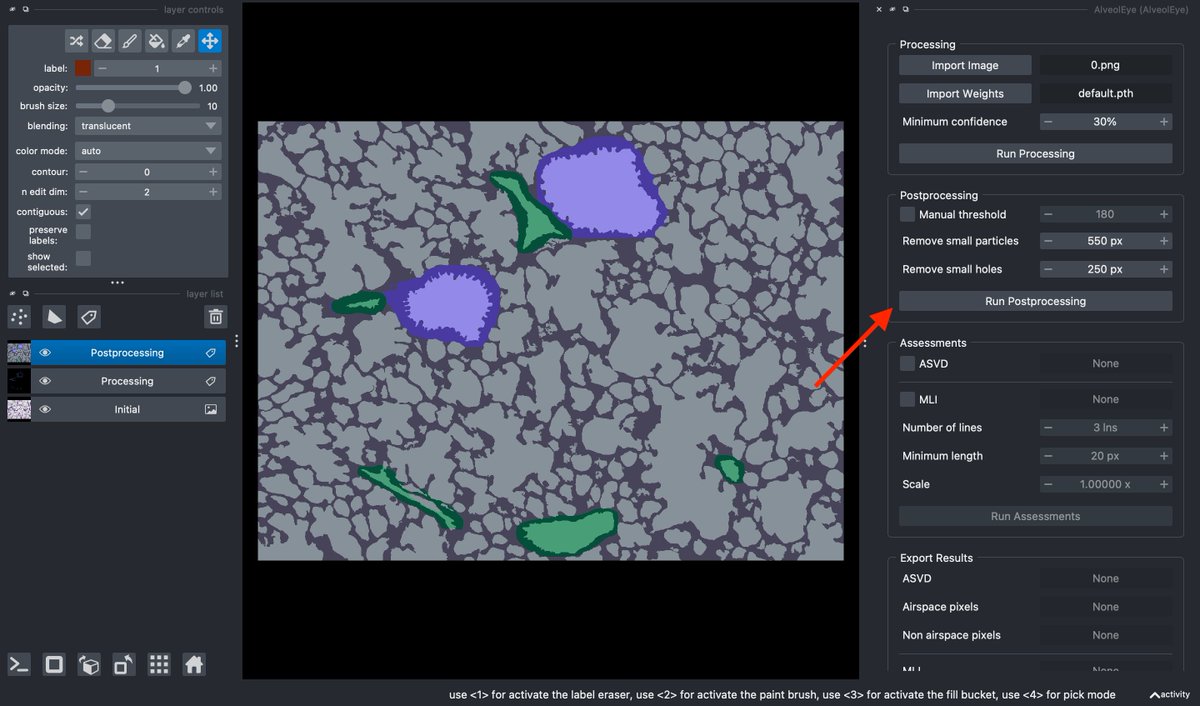Increase label number with plus
1200x706 pixels.
click(213, 69)
